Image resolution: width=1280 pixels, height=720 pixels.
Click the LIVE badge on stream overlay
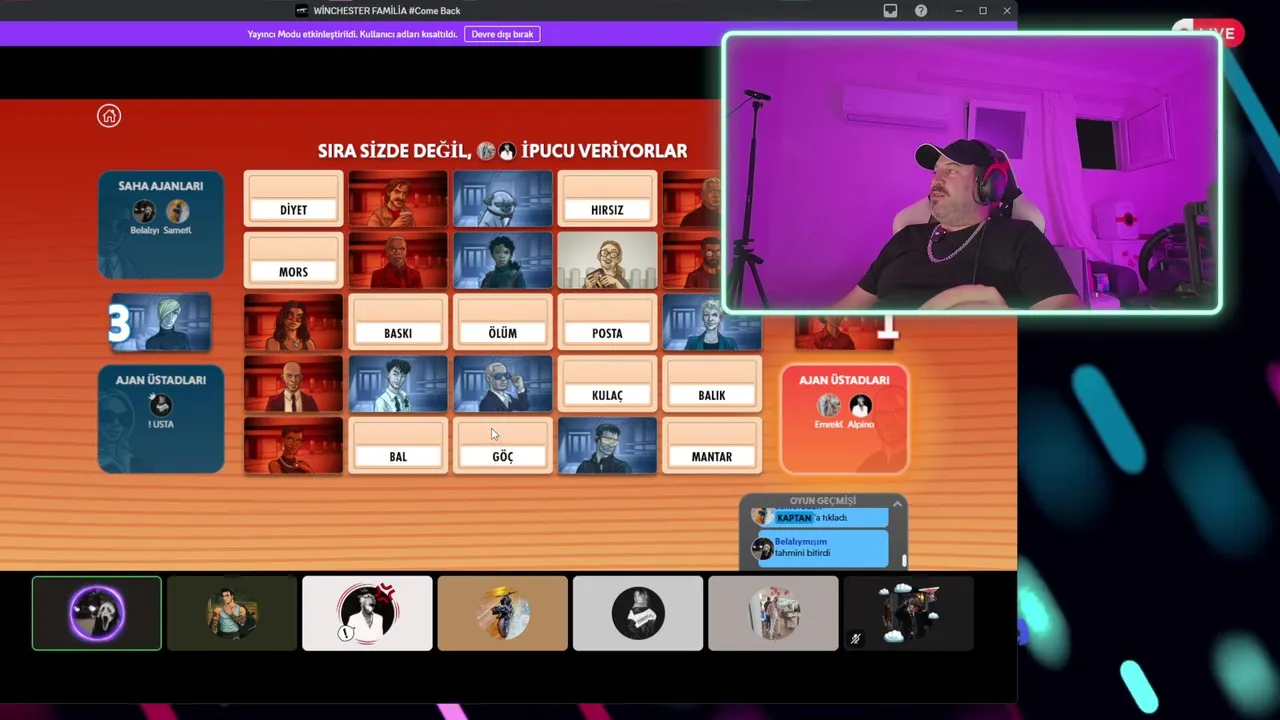(x=1209, y=33)
